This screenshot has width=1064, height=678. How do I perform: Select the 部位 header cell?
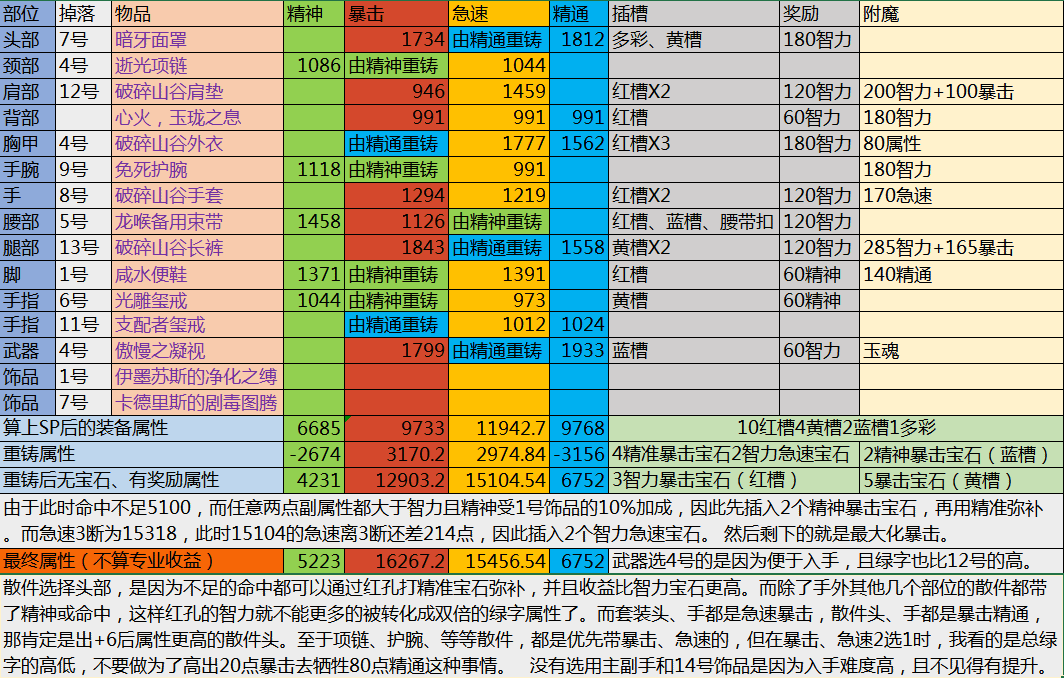27,14
